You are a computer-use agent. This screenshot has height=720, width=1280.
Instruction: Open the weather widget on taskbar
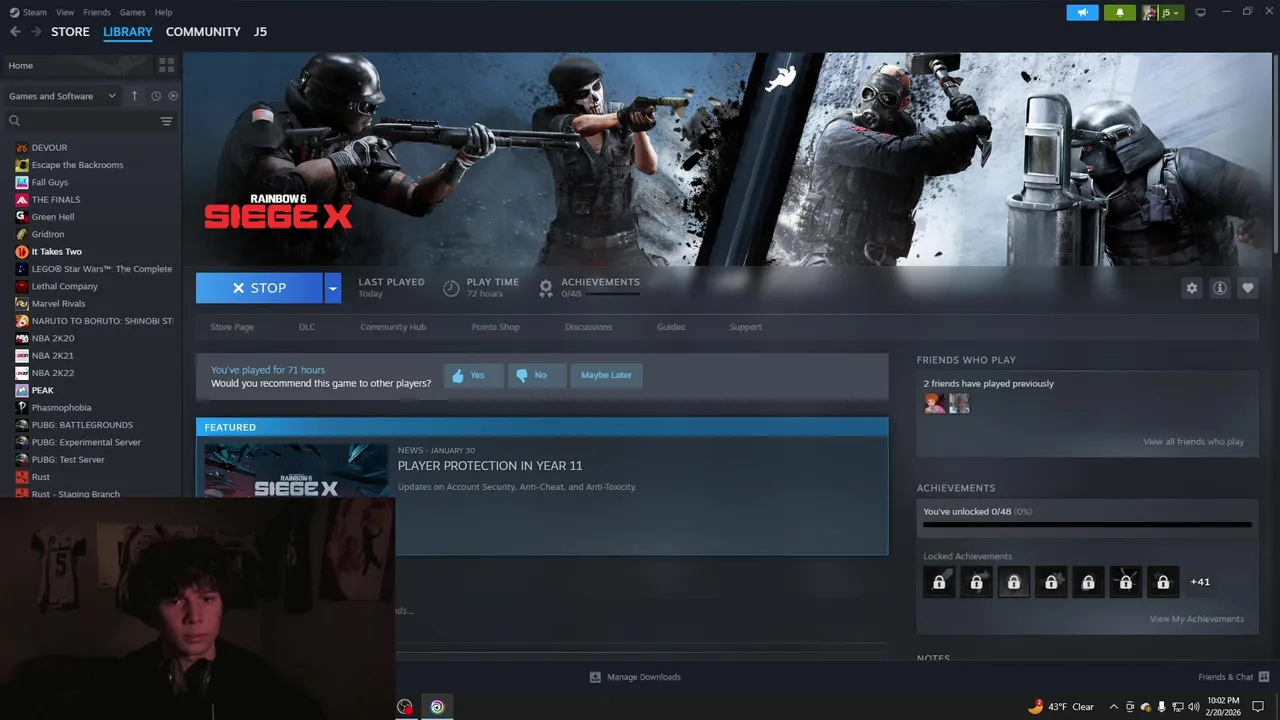[1061, 707]
